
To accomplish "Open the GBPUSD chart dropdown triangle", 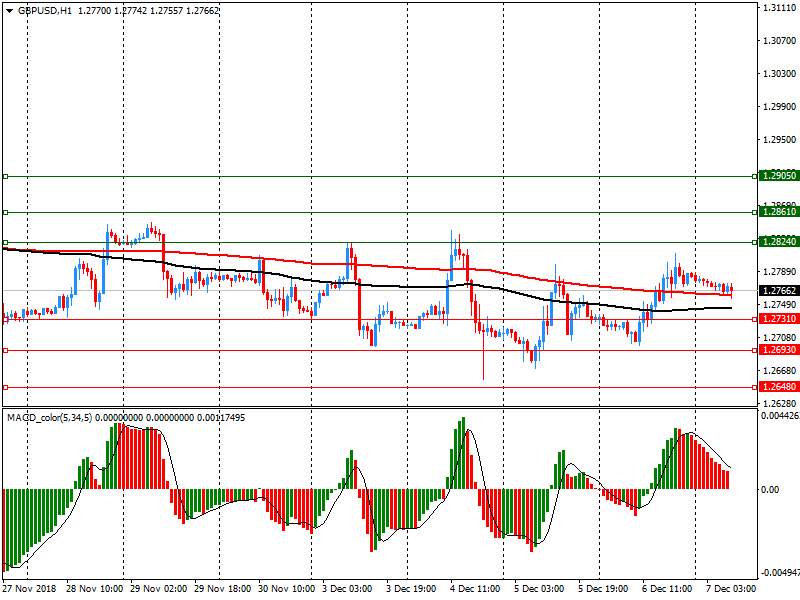I will (9, 11).
